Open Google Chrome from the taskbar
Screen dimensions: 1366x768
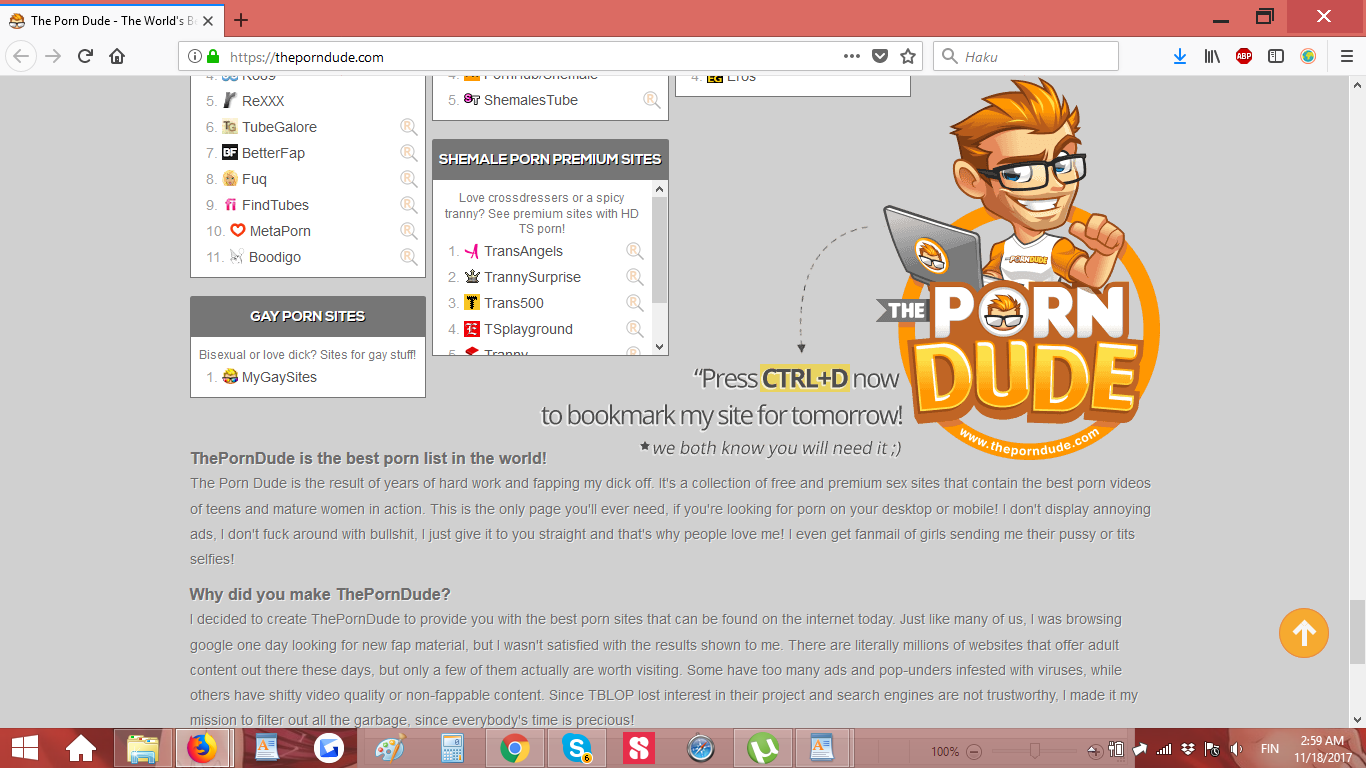pos(515,748)
